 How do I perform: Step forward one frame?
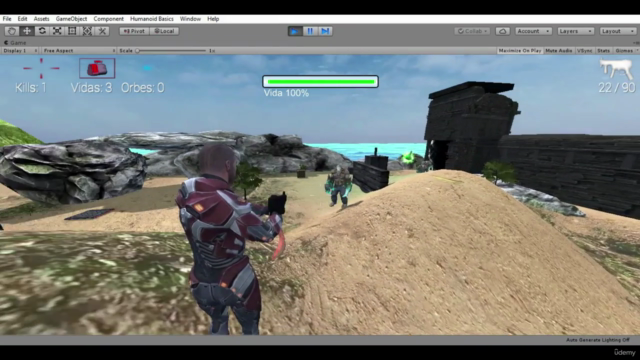pyautogui.click(x=325, y=31)
